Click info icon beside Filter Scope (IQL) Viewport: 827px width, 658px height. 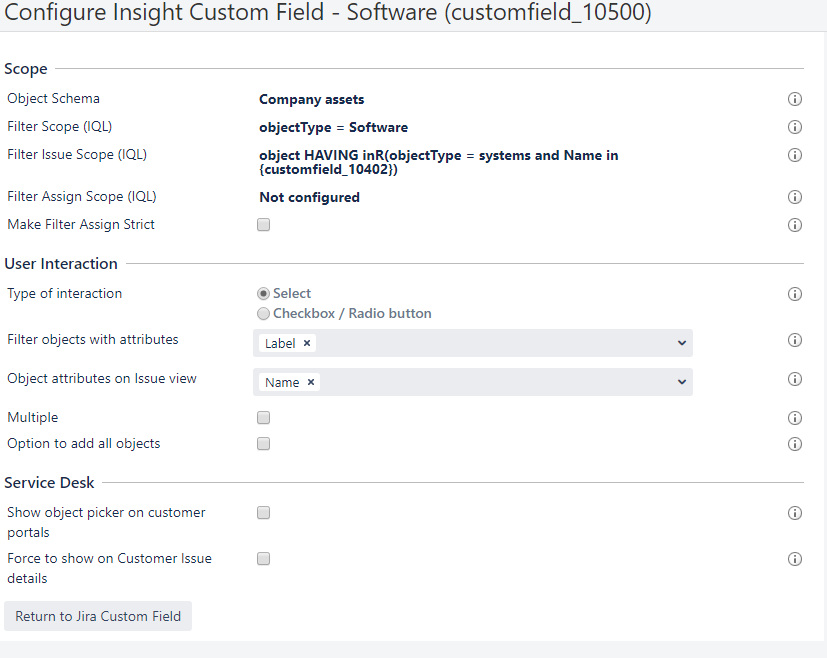(x=794, y=127)
